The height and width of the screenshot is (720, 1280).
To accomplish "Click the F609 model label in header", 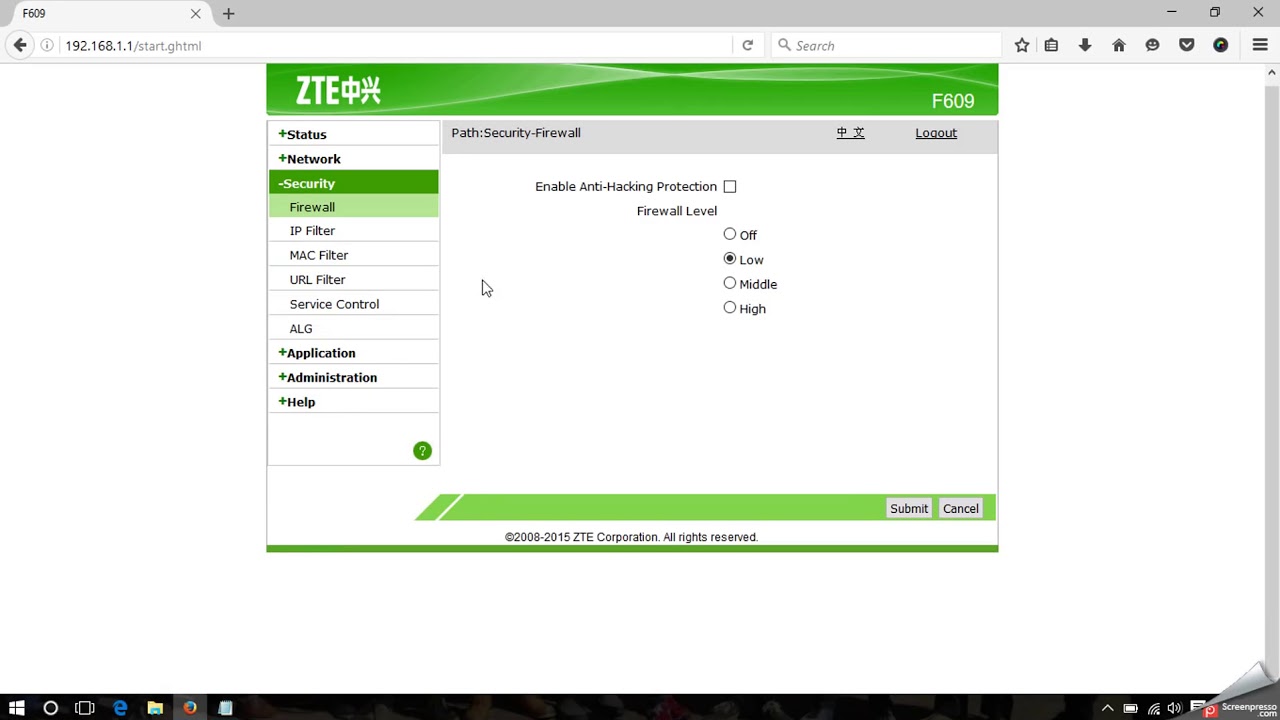I will tap(953, 101).
